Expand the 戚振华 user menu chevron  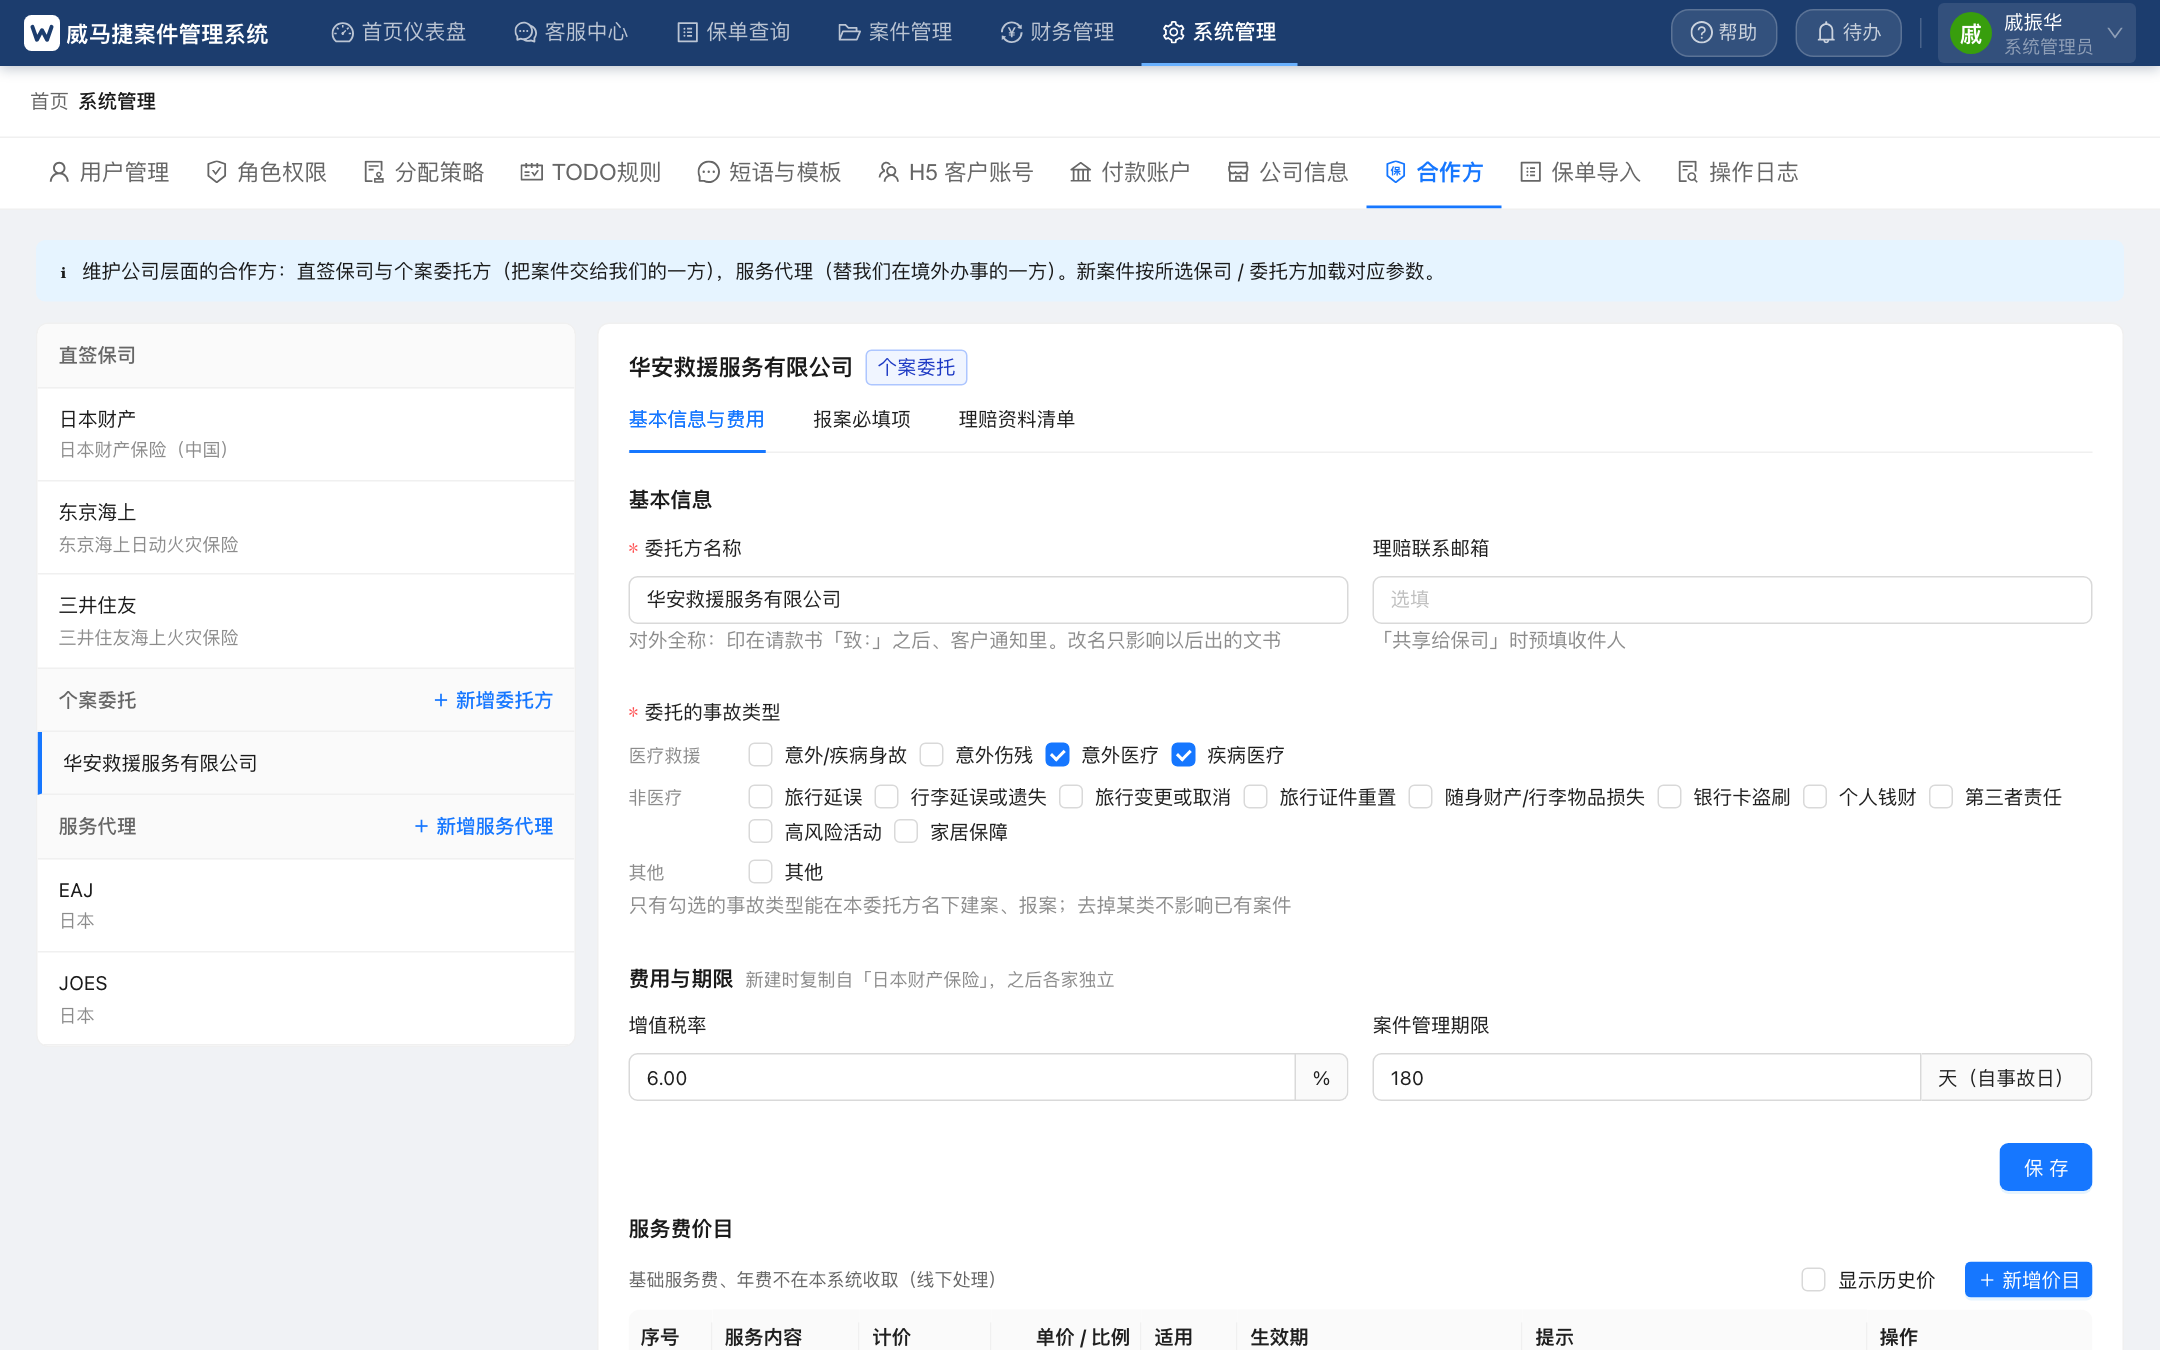(2115, 33)
